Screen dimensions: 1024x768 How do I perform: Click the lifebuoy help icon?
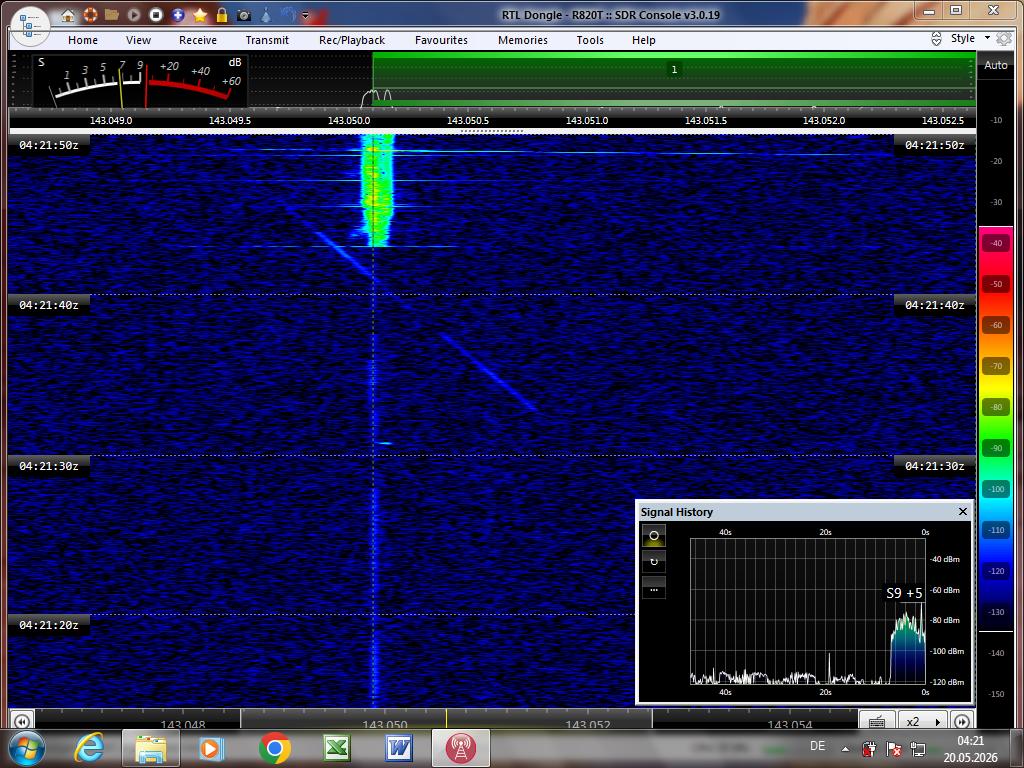coord(90,14)
